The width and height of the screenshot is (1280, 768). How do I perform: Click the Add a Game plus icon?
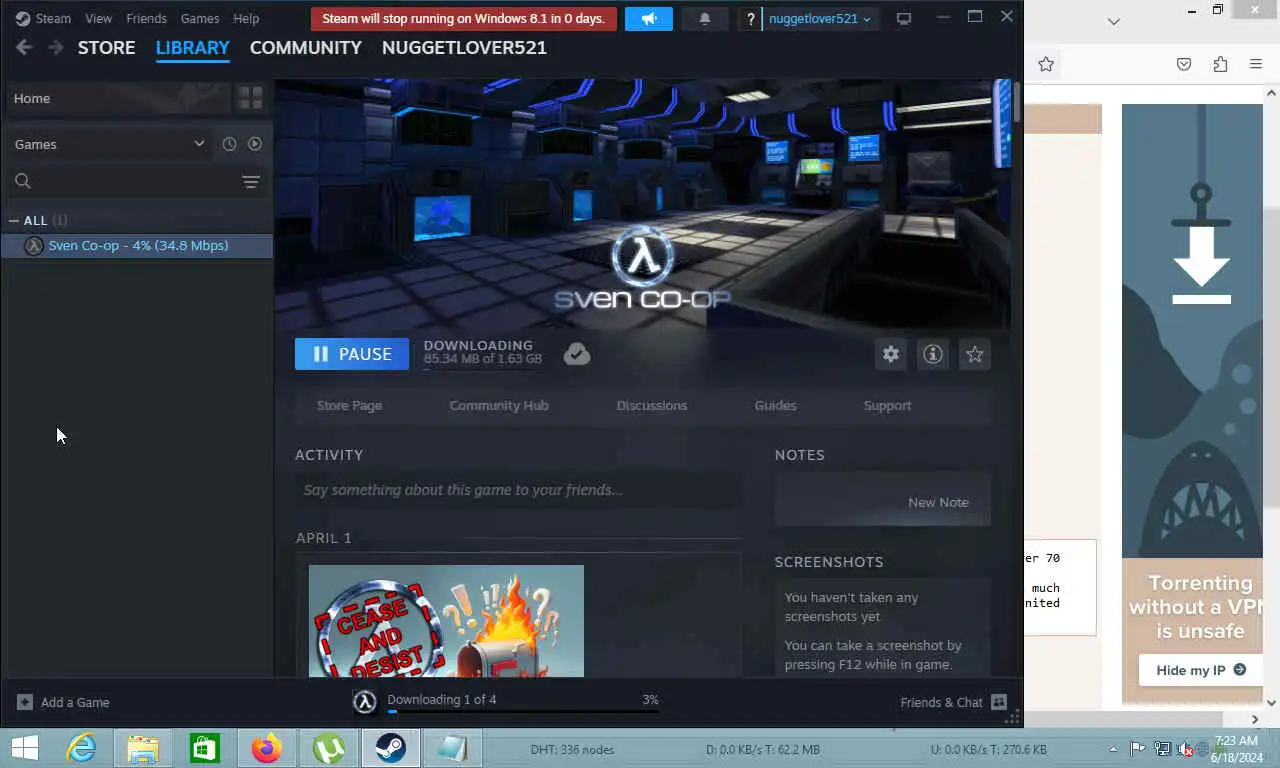tap(25, 702)
